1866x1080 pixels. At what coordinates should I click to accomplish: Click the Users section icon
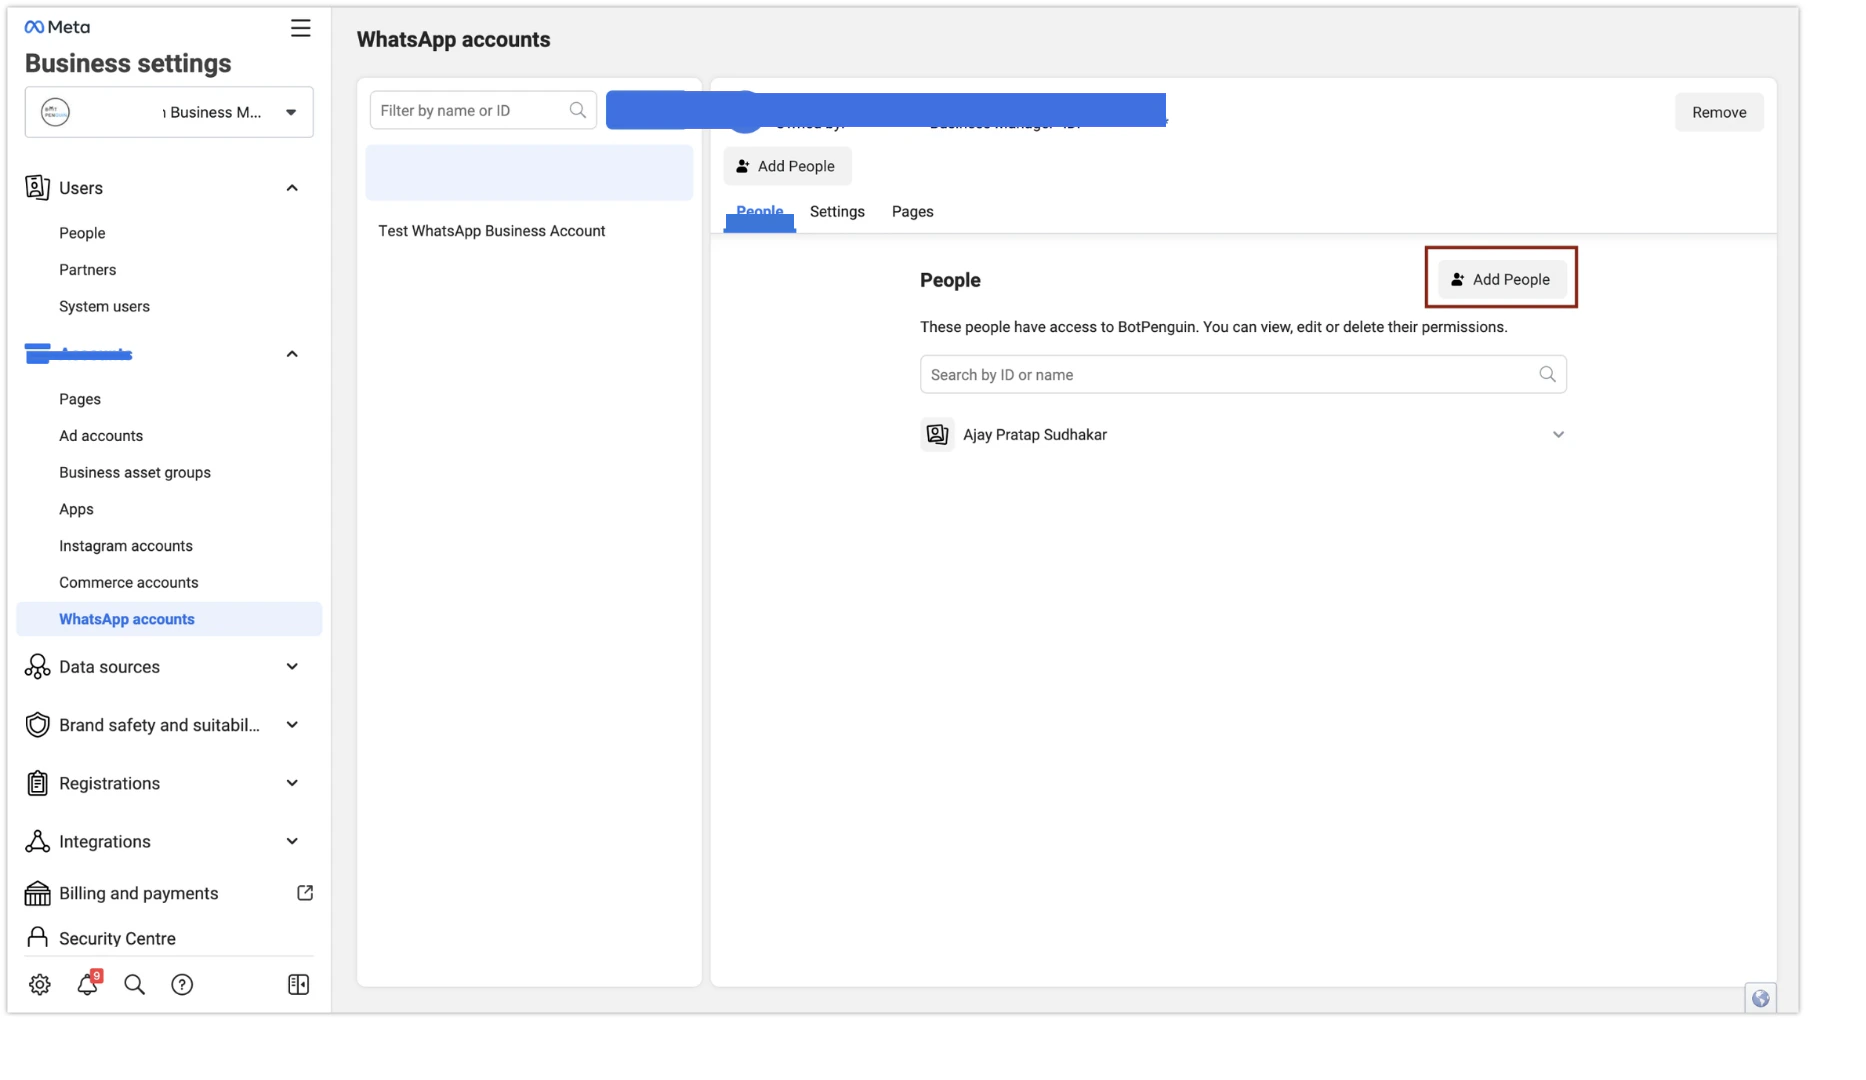[x=37, y=188]
